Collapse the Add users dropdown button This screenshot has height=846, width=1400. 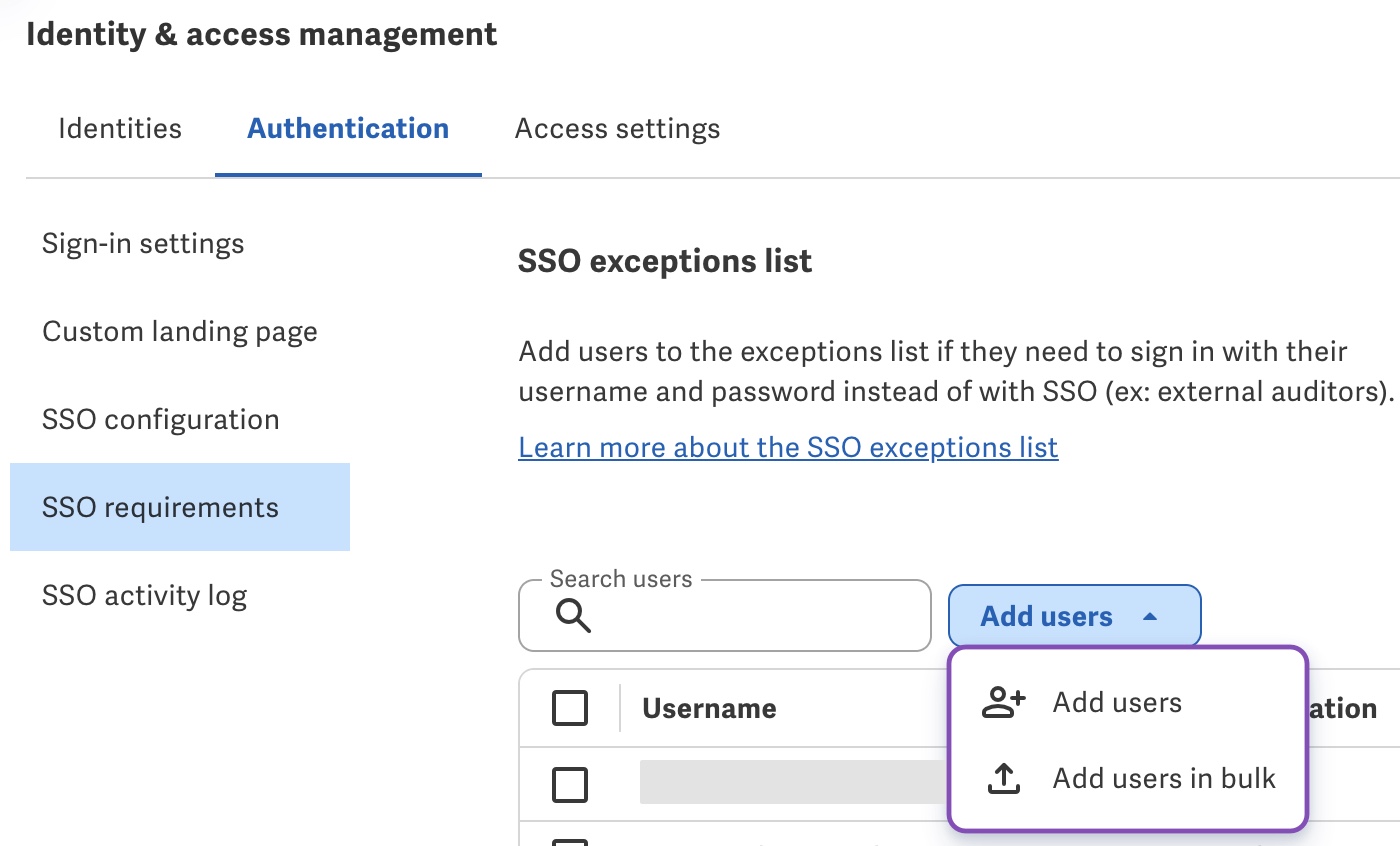pyautogui.click(x=1074, y=616)
